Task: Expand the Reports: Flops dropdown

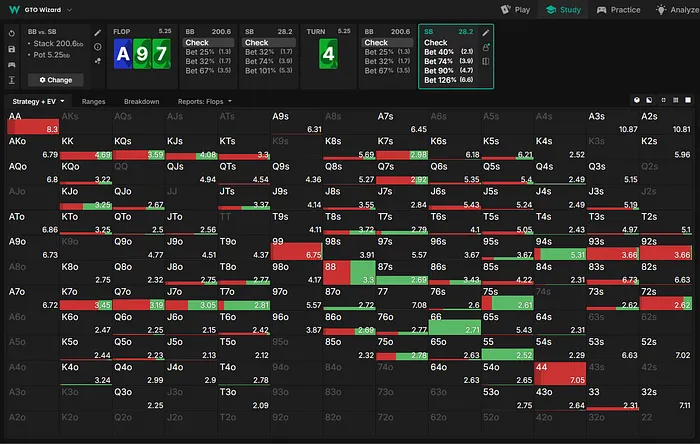Action: point(205,101)
